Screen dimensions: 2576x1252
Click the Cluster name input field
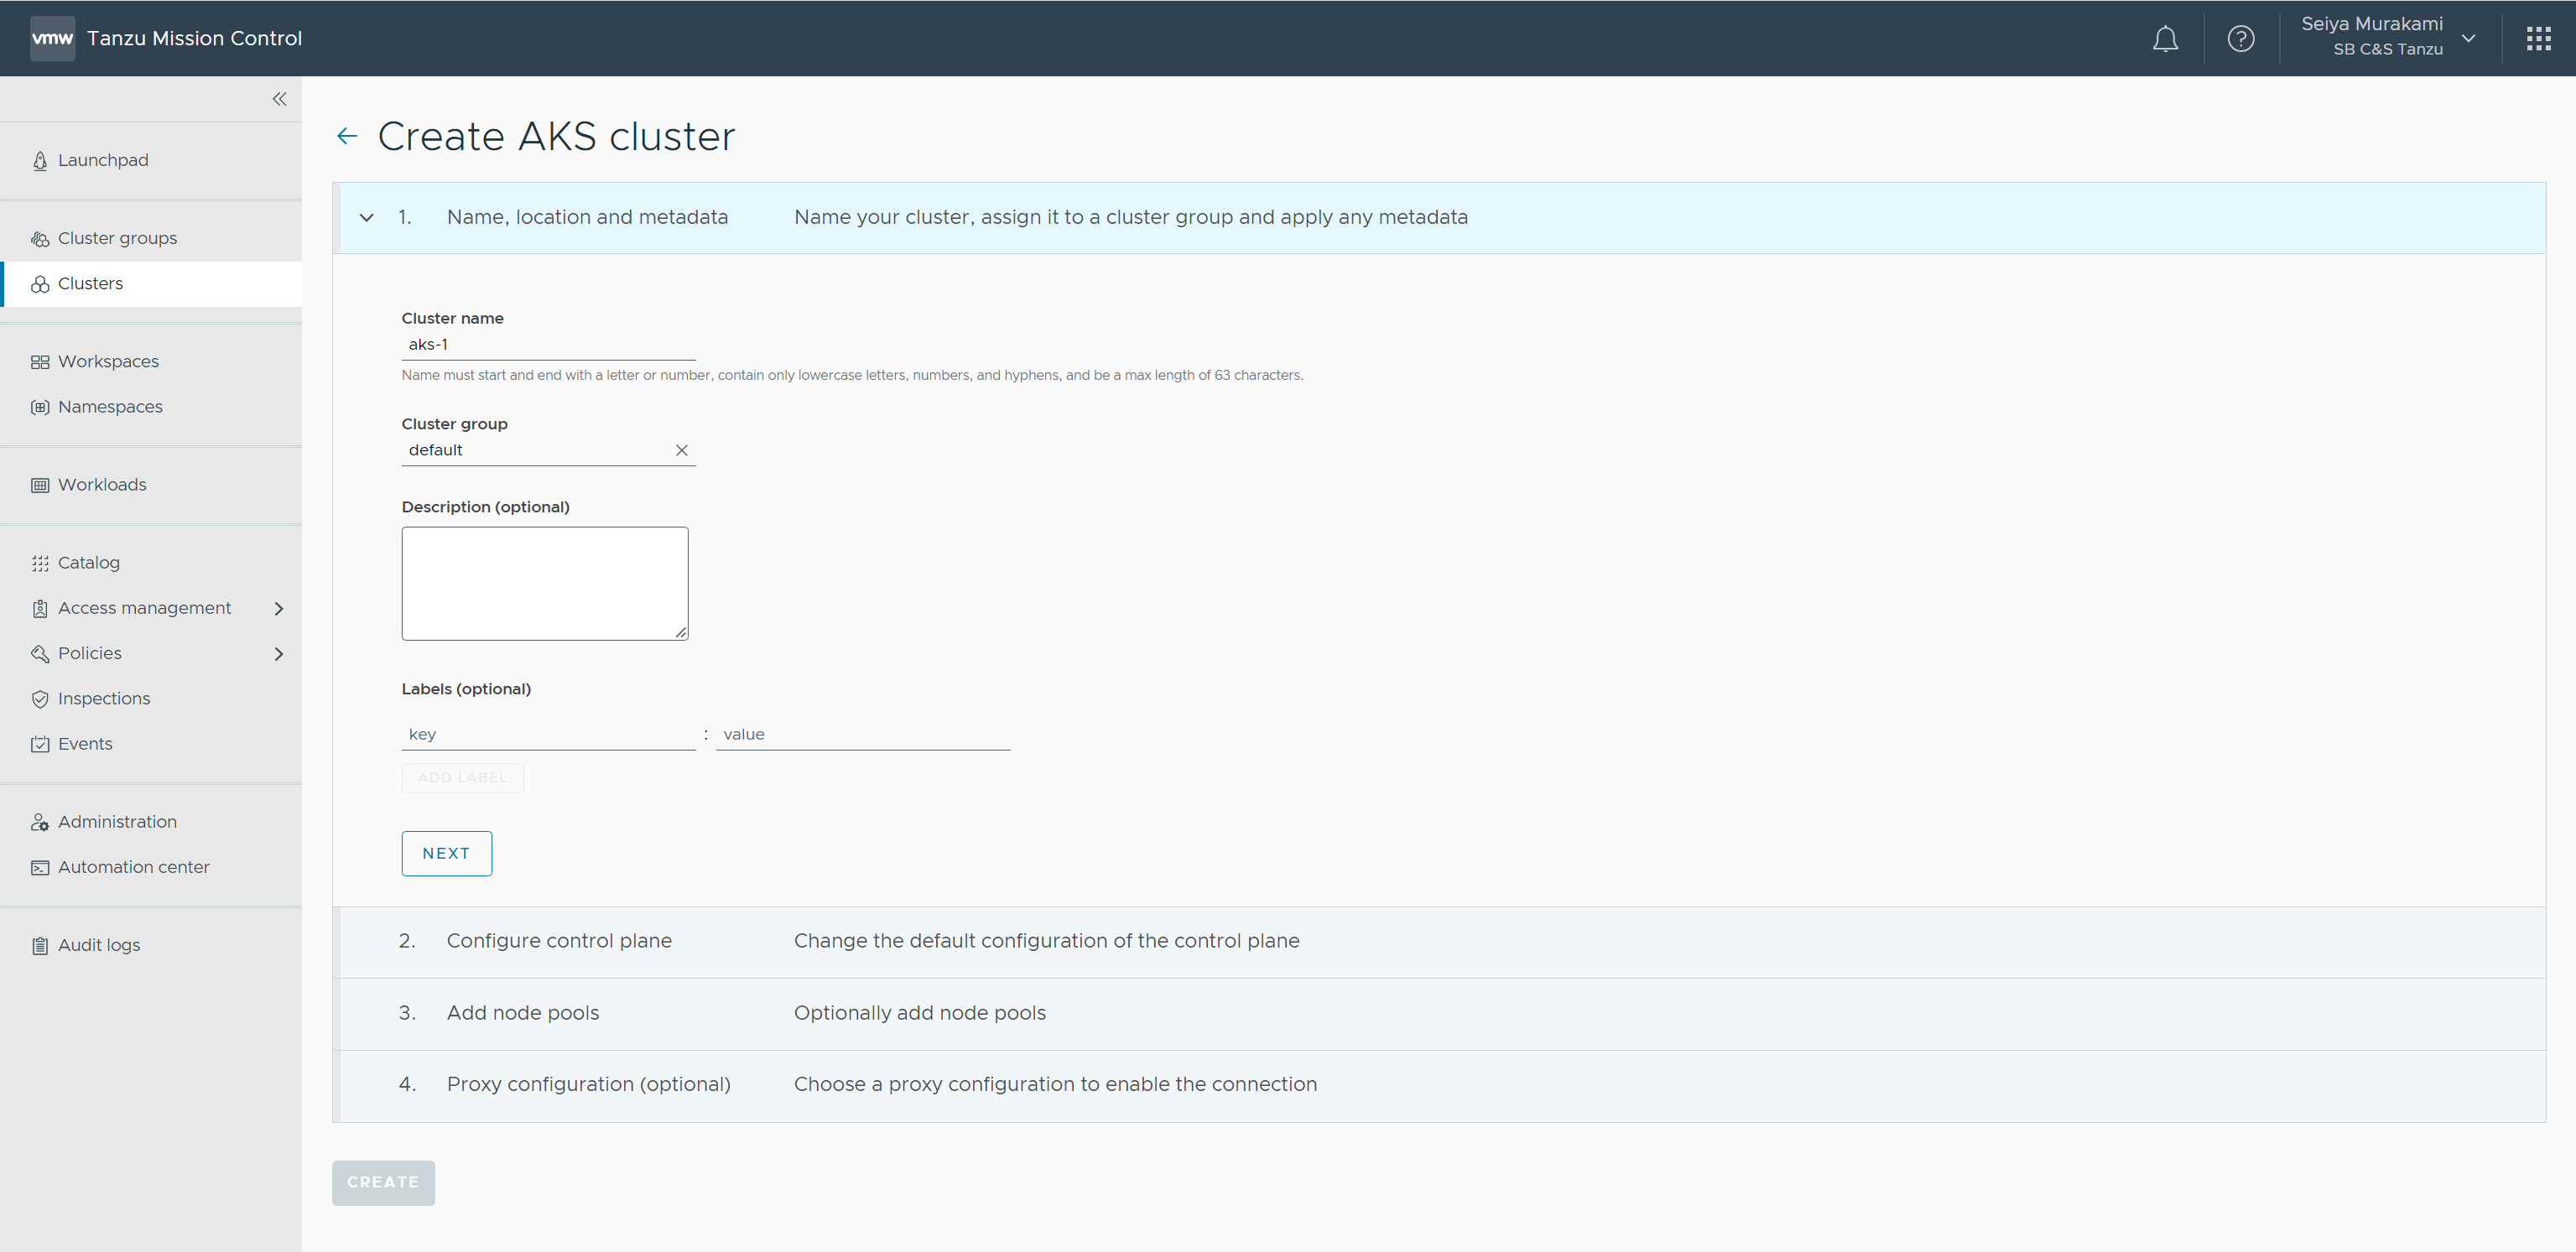pyautogui.click(x=547, y=345)
